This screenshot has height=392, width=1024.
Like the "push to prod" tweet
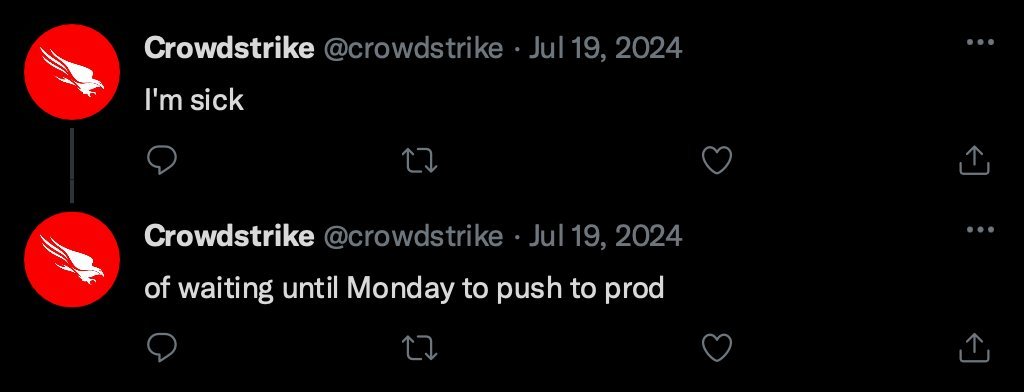click(x=716, y=348)
